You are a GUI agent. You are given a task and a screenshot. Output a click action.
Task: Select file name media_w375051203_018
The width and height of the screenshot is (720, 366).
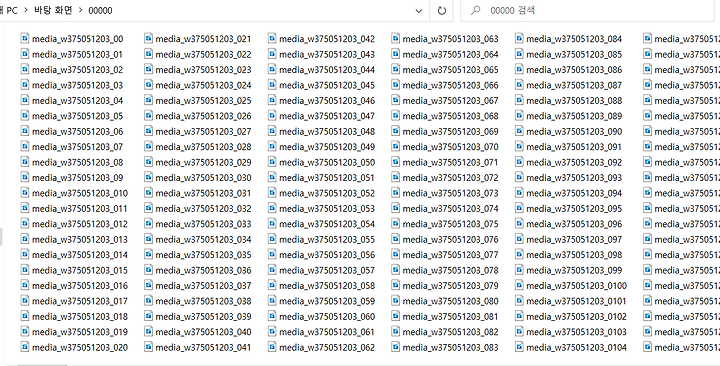[80, 317]
